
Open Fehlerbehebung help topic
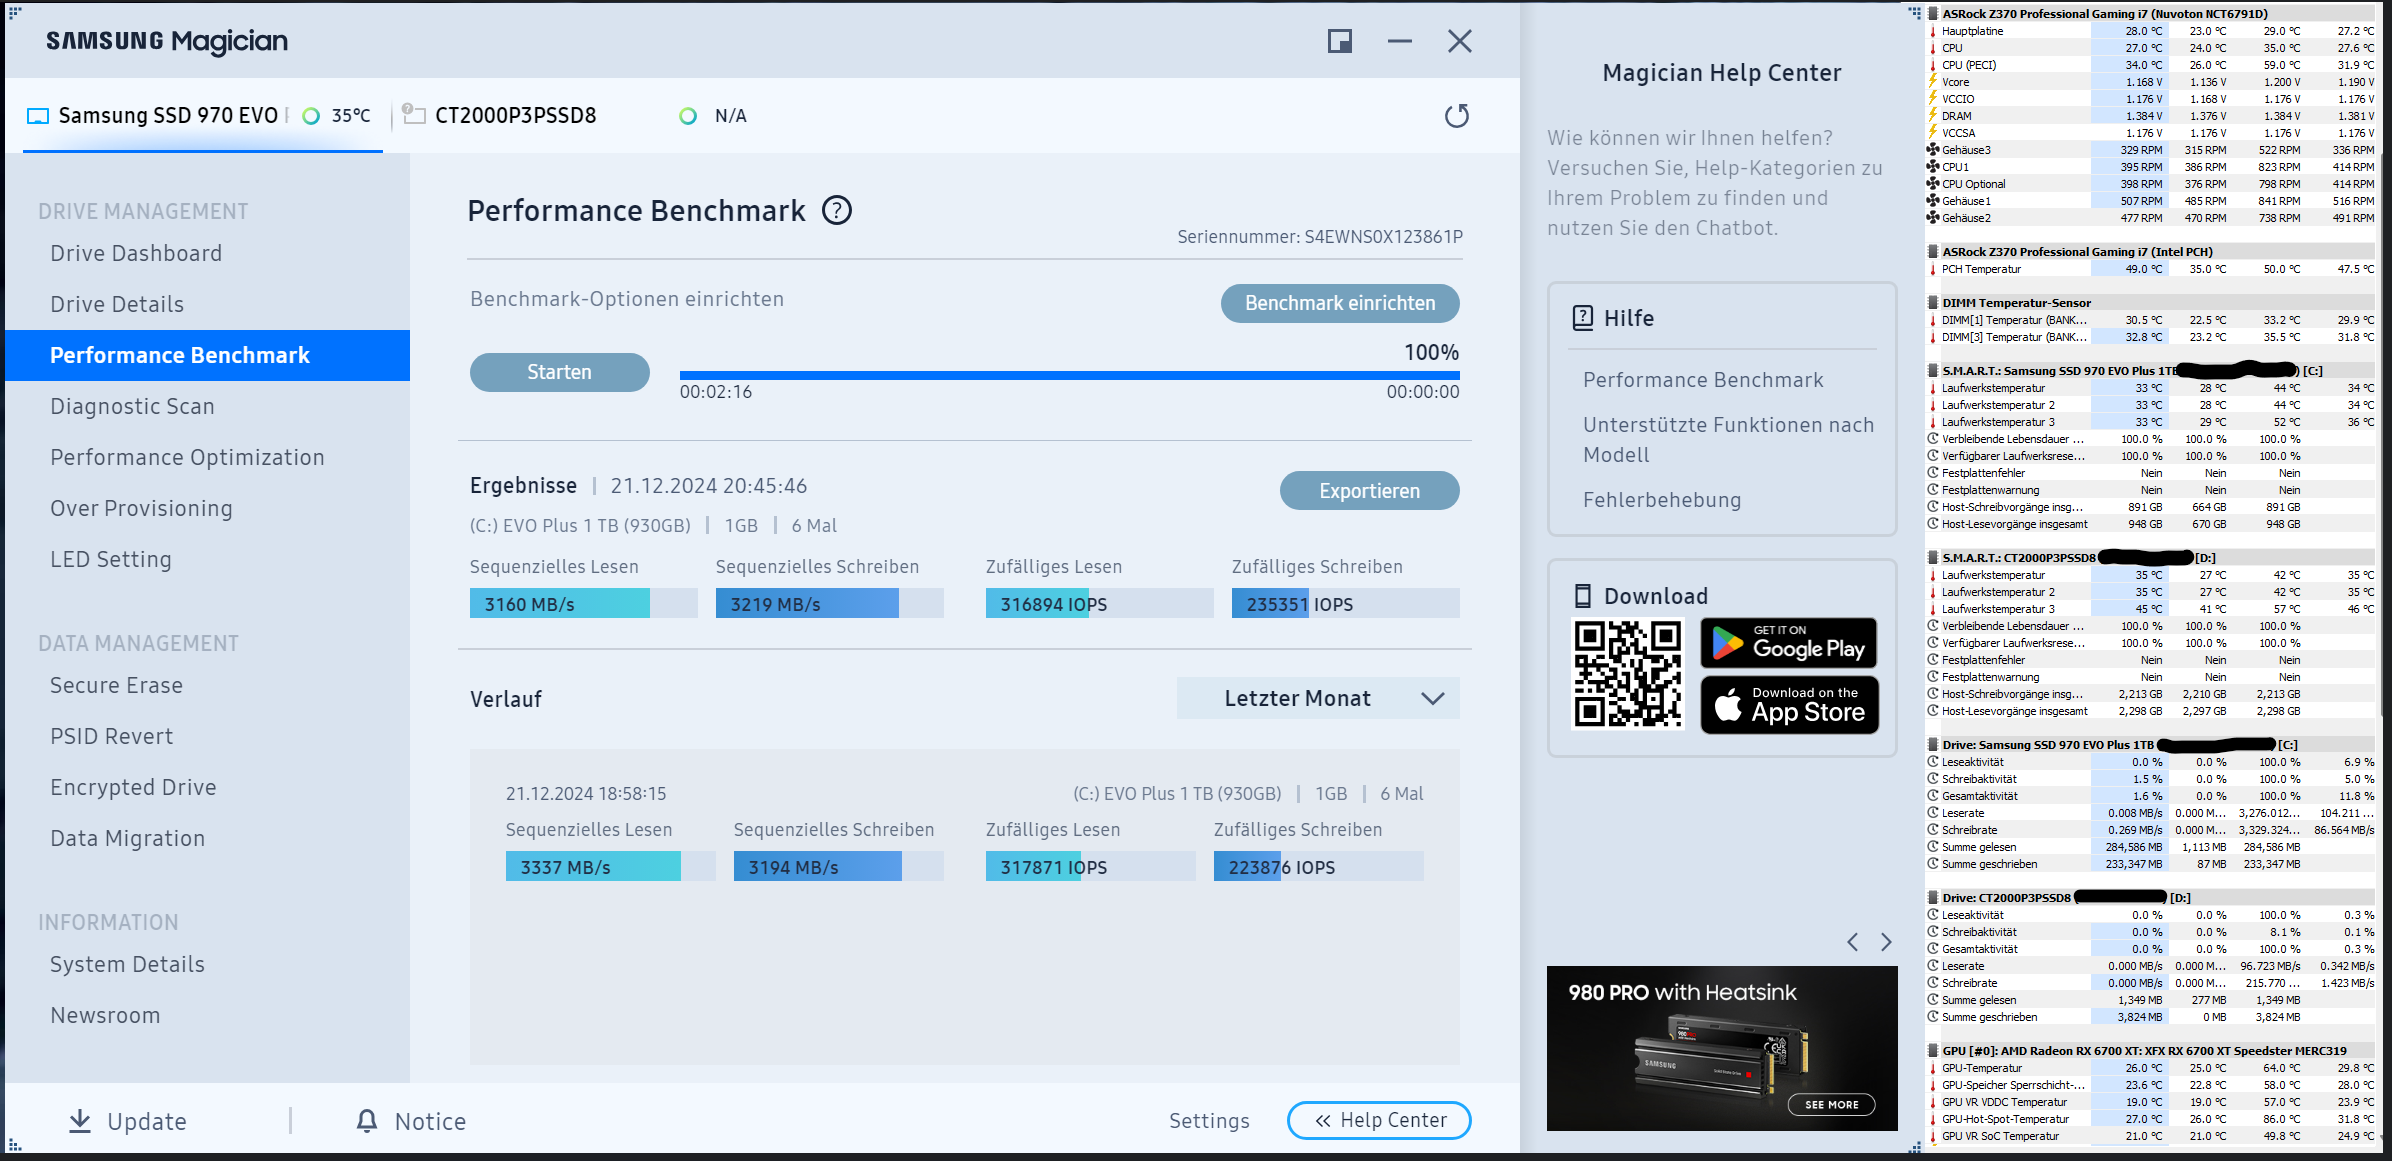pyautogui.click(x=1662, y=500)
